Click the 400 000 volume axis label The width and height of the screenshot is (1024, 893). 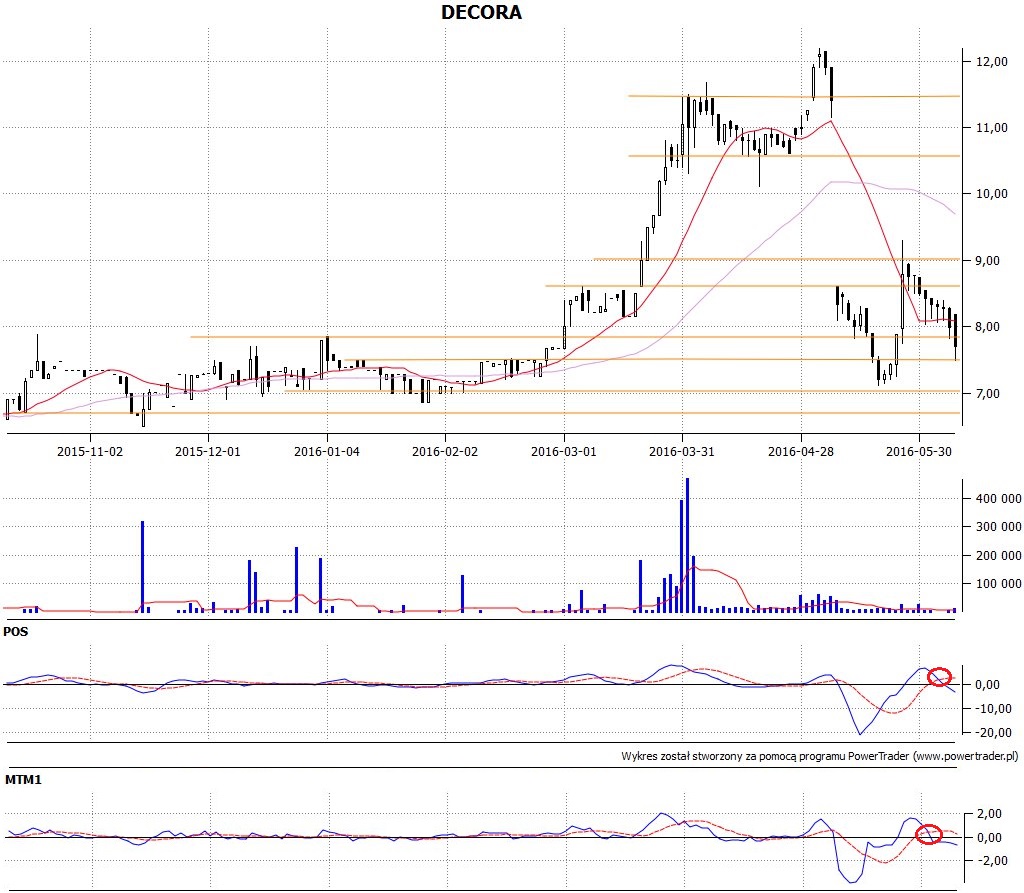(x=999, y=498)
